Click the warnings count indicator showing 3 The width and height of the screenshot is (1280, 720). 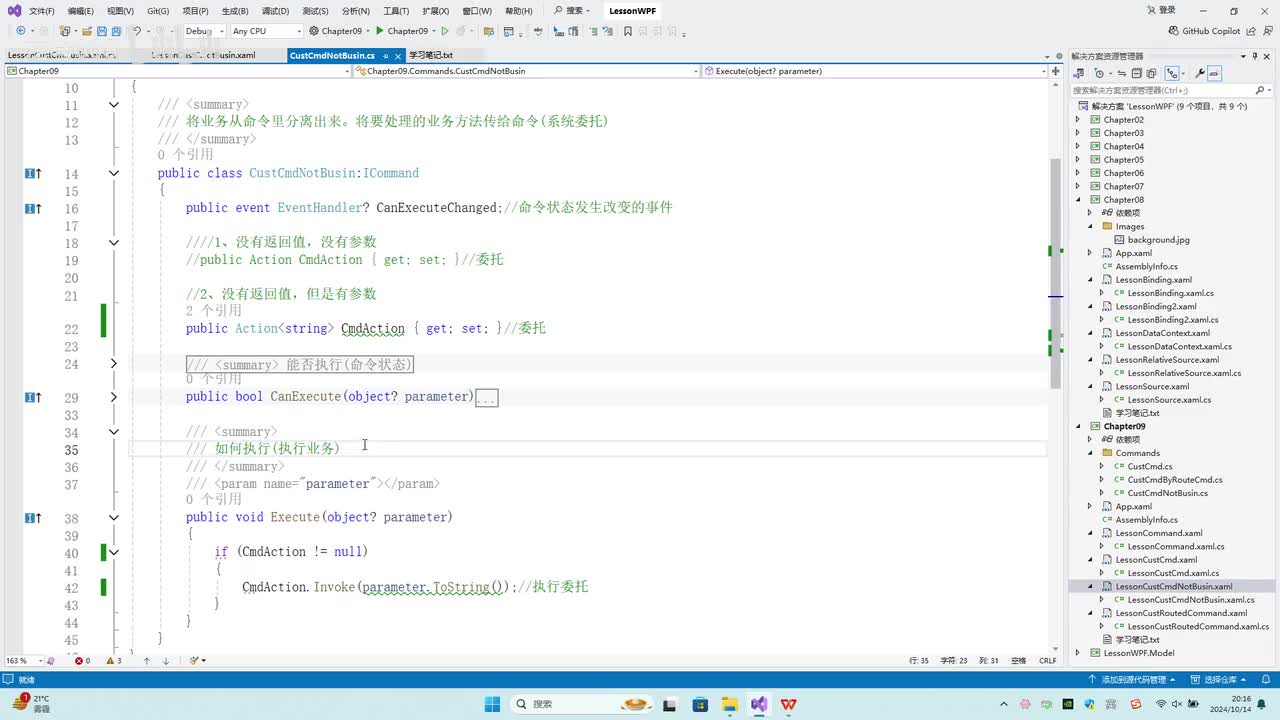point(114,661)
